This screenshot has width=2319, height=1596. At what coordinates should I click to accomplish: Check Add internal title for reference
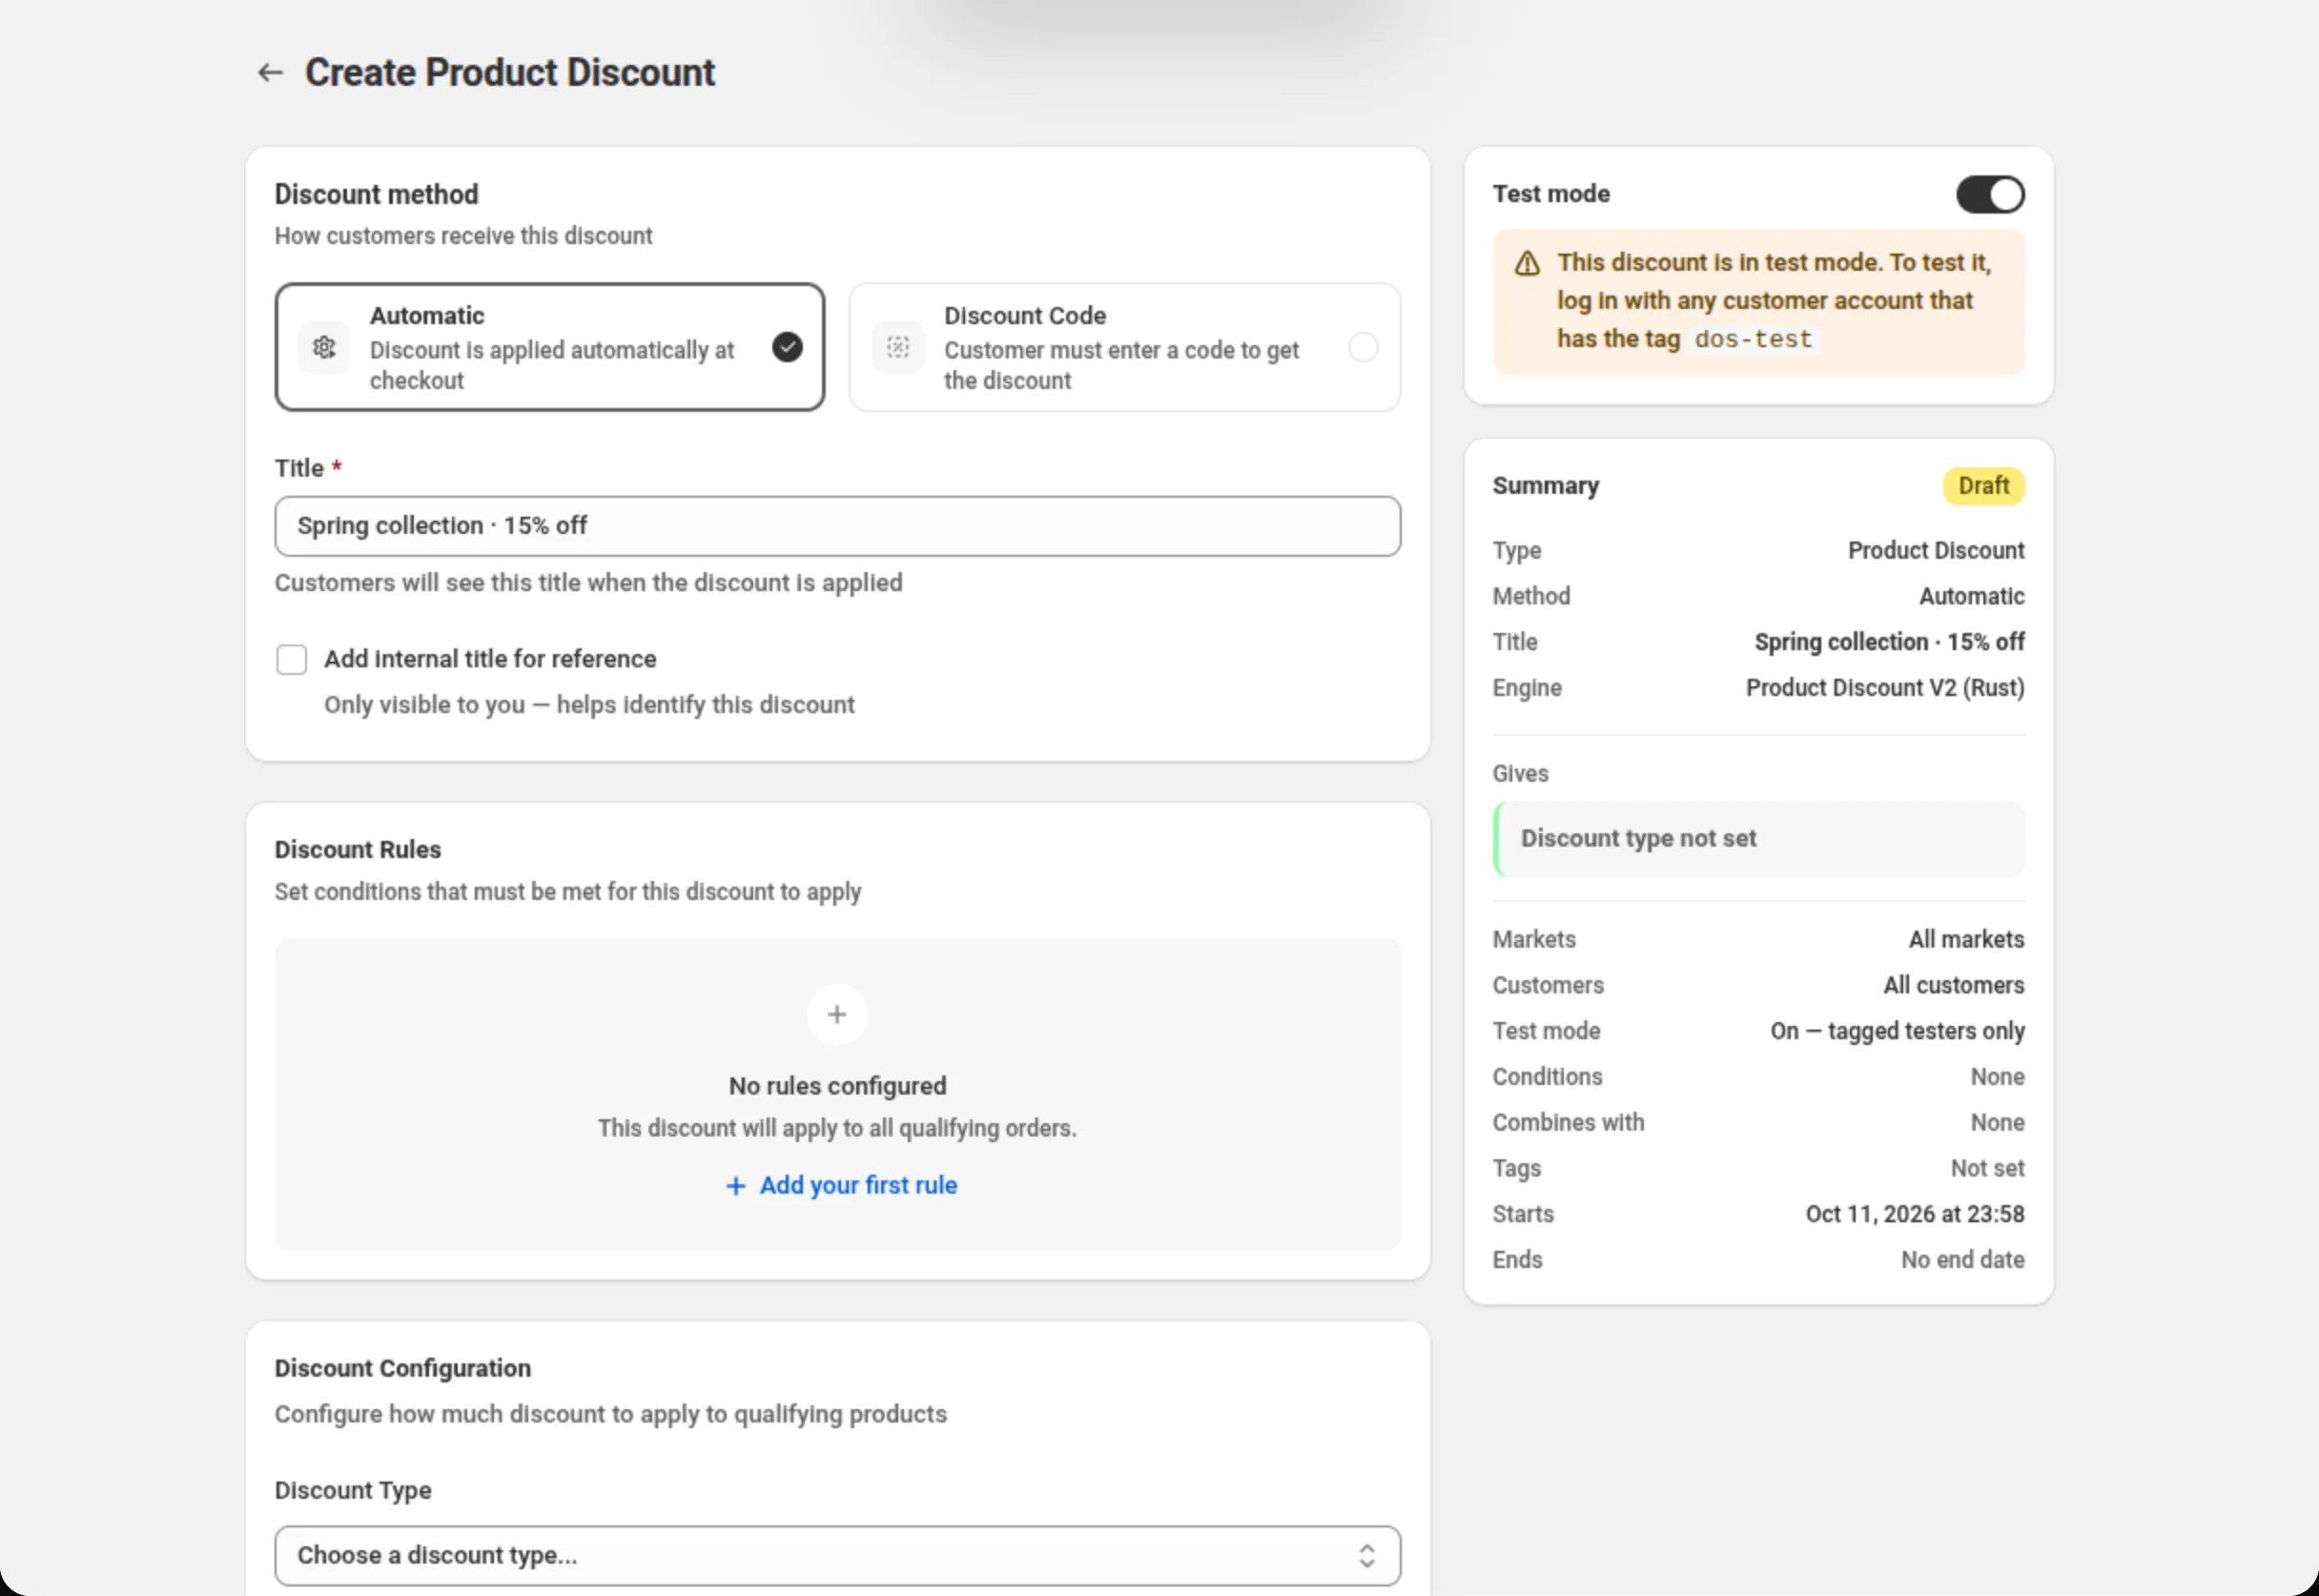tap(292, 660)
